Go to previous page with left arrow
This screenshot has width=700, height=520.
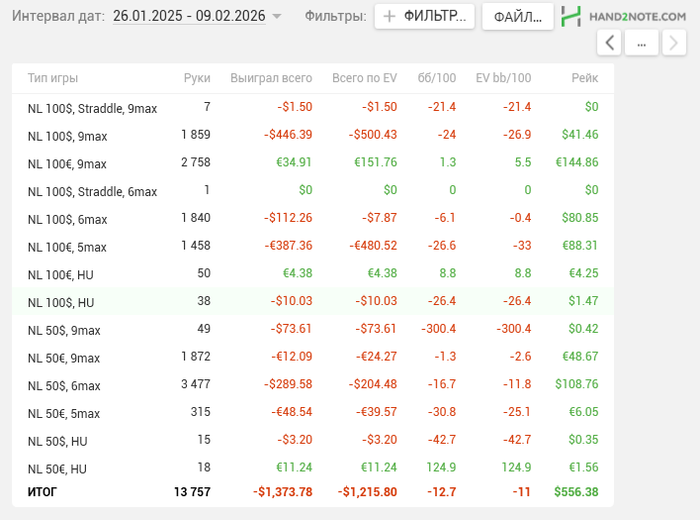pos(610,42)
